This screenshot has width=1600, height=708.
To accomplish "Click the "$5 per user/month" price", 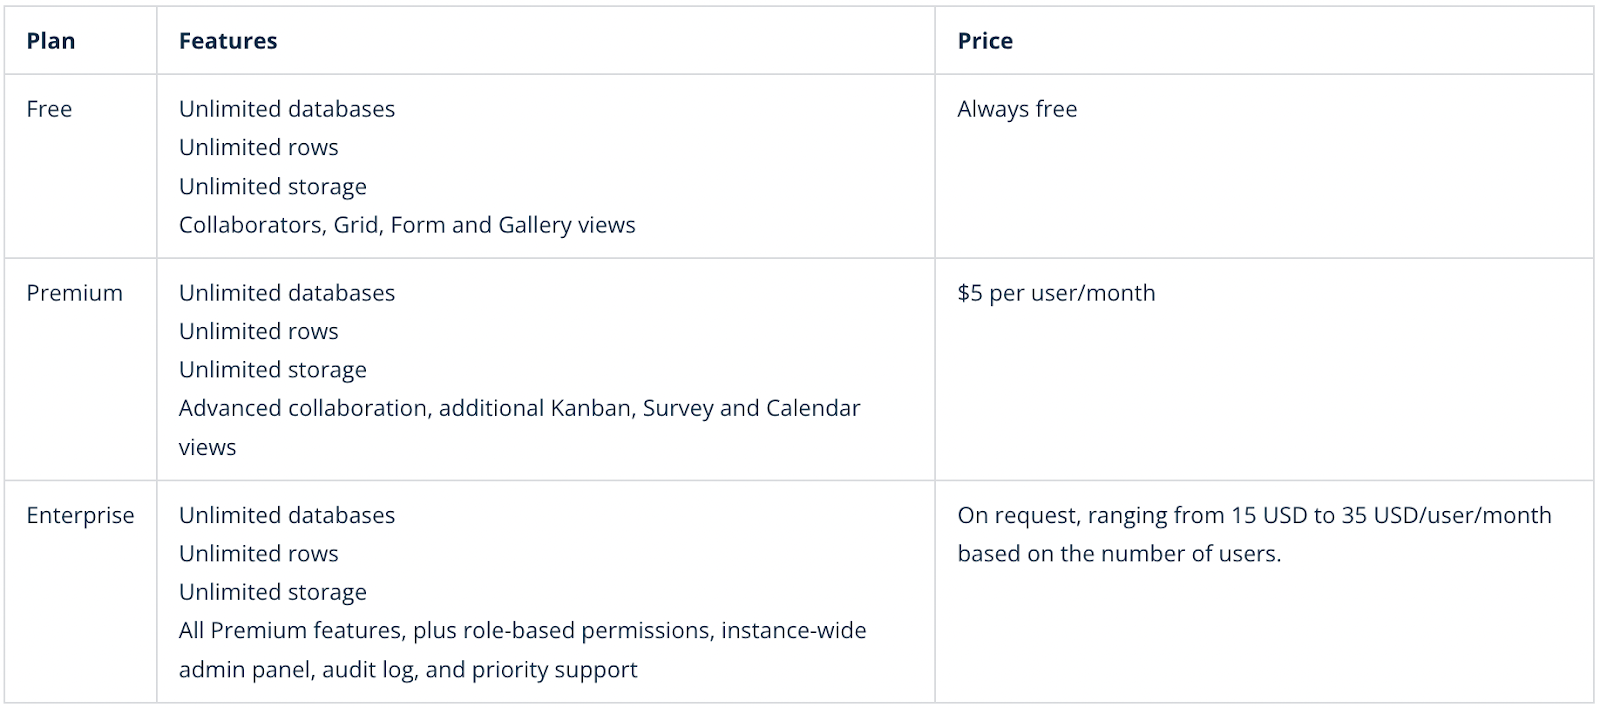I will 1056,293.
